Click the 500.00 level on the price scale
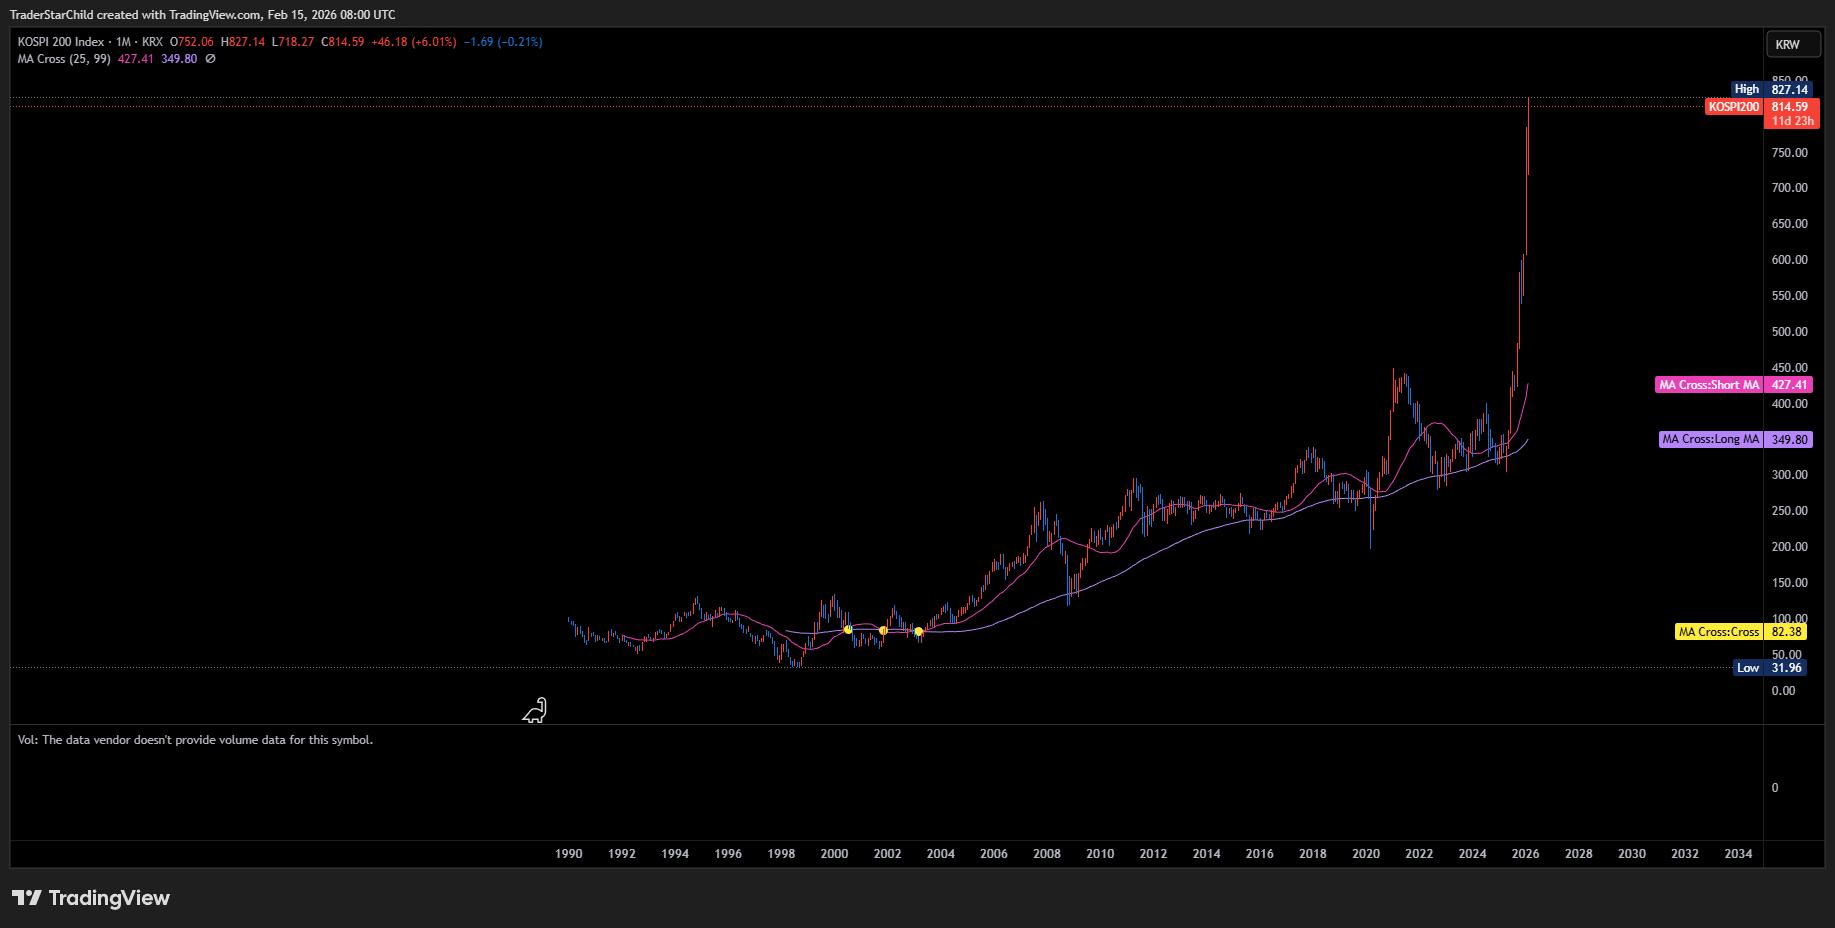The height and width of the screenshot is (928, 1835). (x=1789, y=332)
